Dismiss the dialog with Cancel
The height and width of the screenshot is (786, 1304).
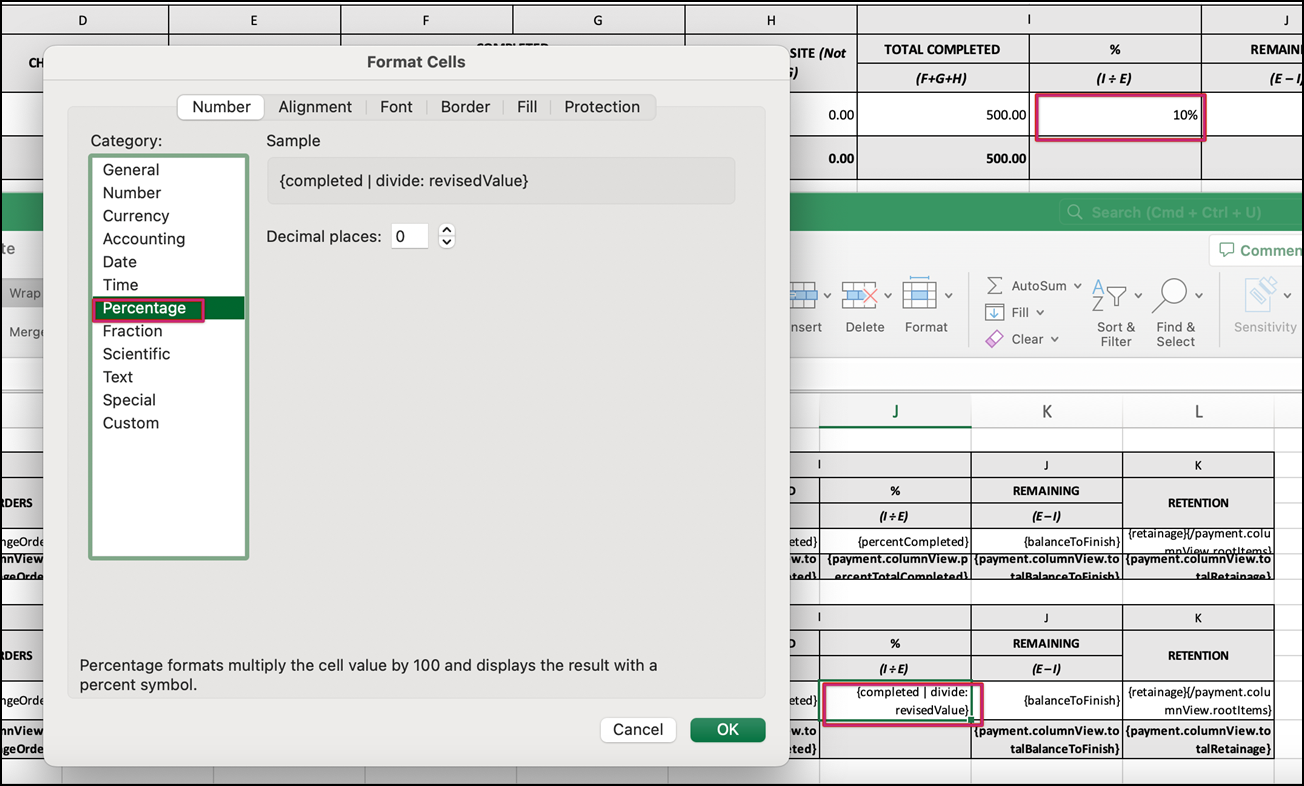pos(637,730)
